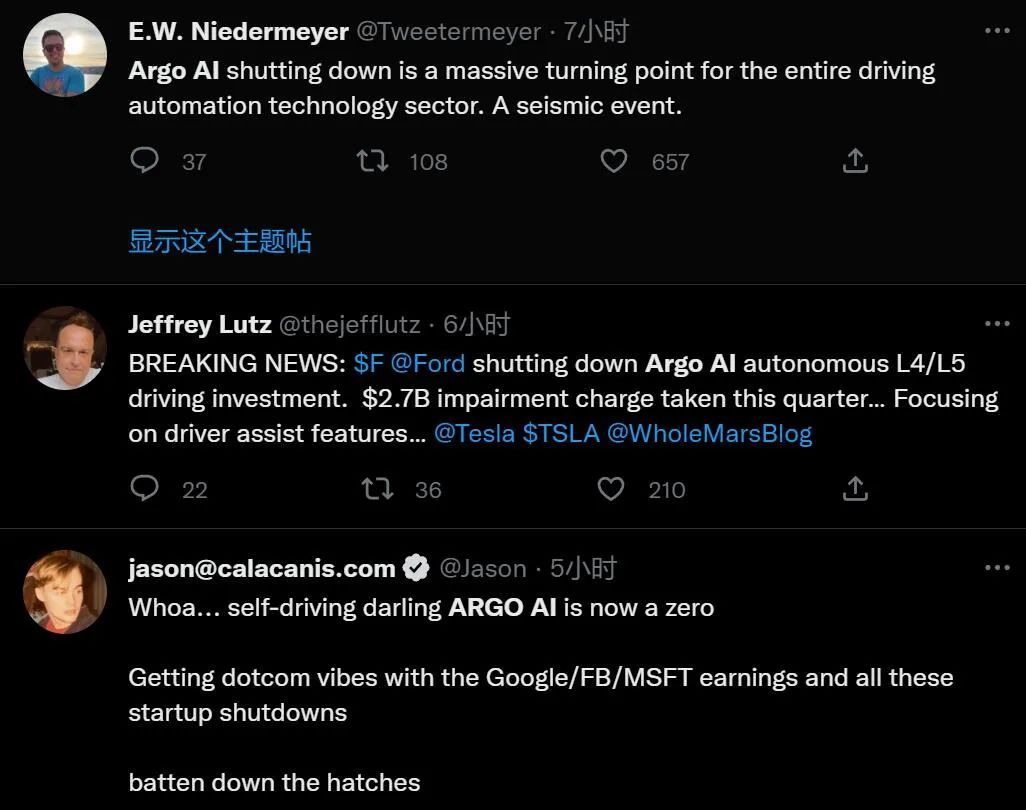Reply to E.W. Niedermeyer's Argo AI tweet
This screenshot has height=810, width=1026.
tap(145, 160)
